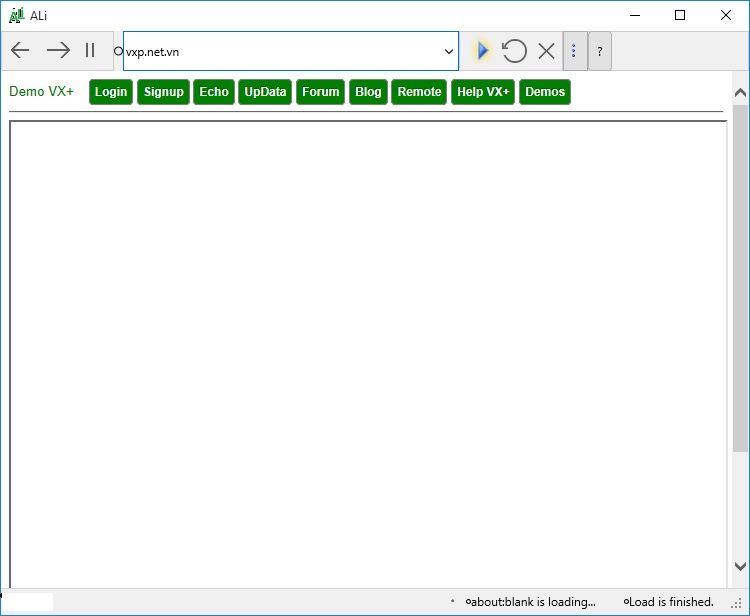Expand the address bar dropdown arrow
The width and height of the screenshot is (750, 616).
coord(448,51)
